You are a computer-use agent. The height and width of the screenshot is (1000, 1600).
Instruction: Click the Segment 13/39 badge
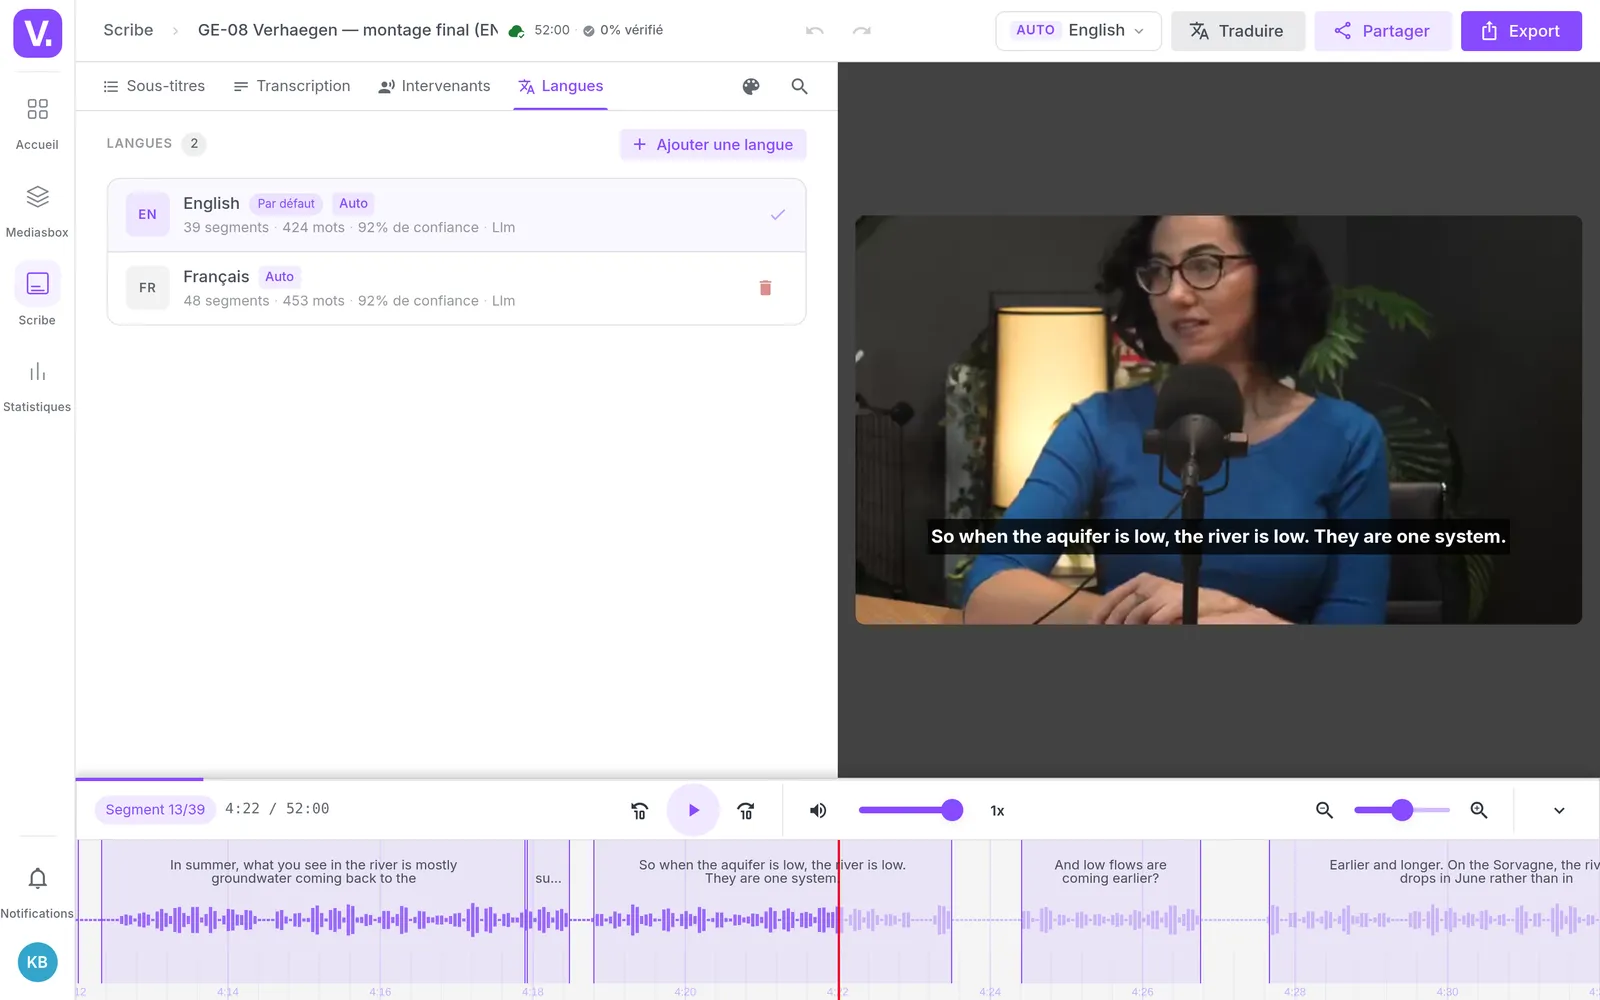point(155,810)
